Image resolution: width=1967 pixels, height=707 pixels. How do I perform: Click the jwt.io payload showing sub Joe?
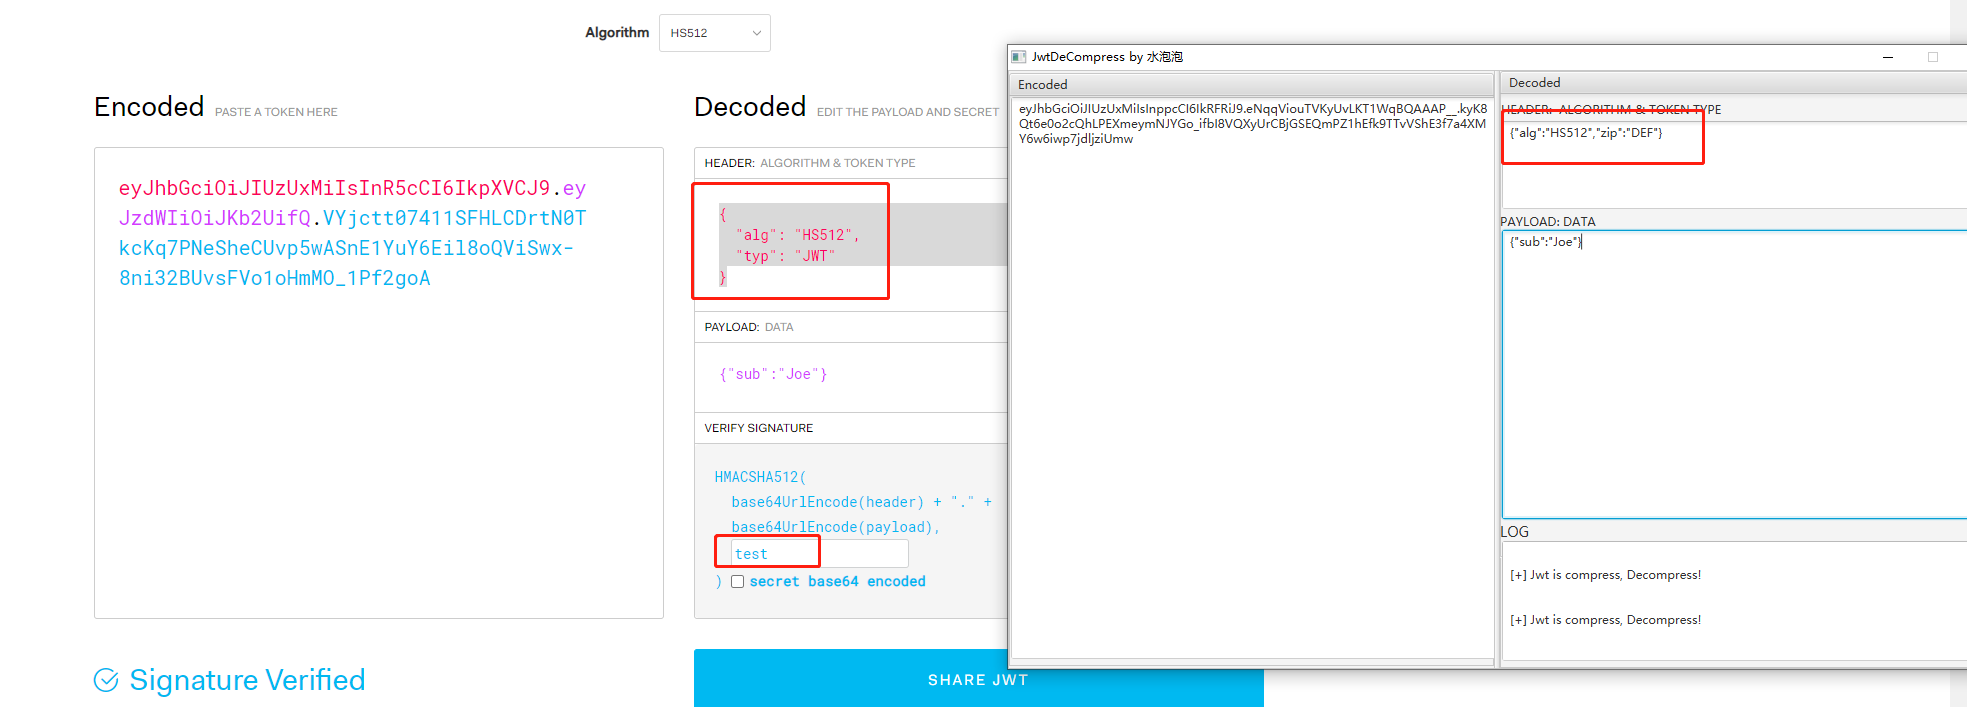(x=773, y=374)
